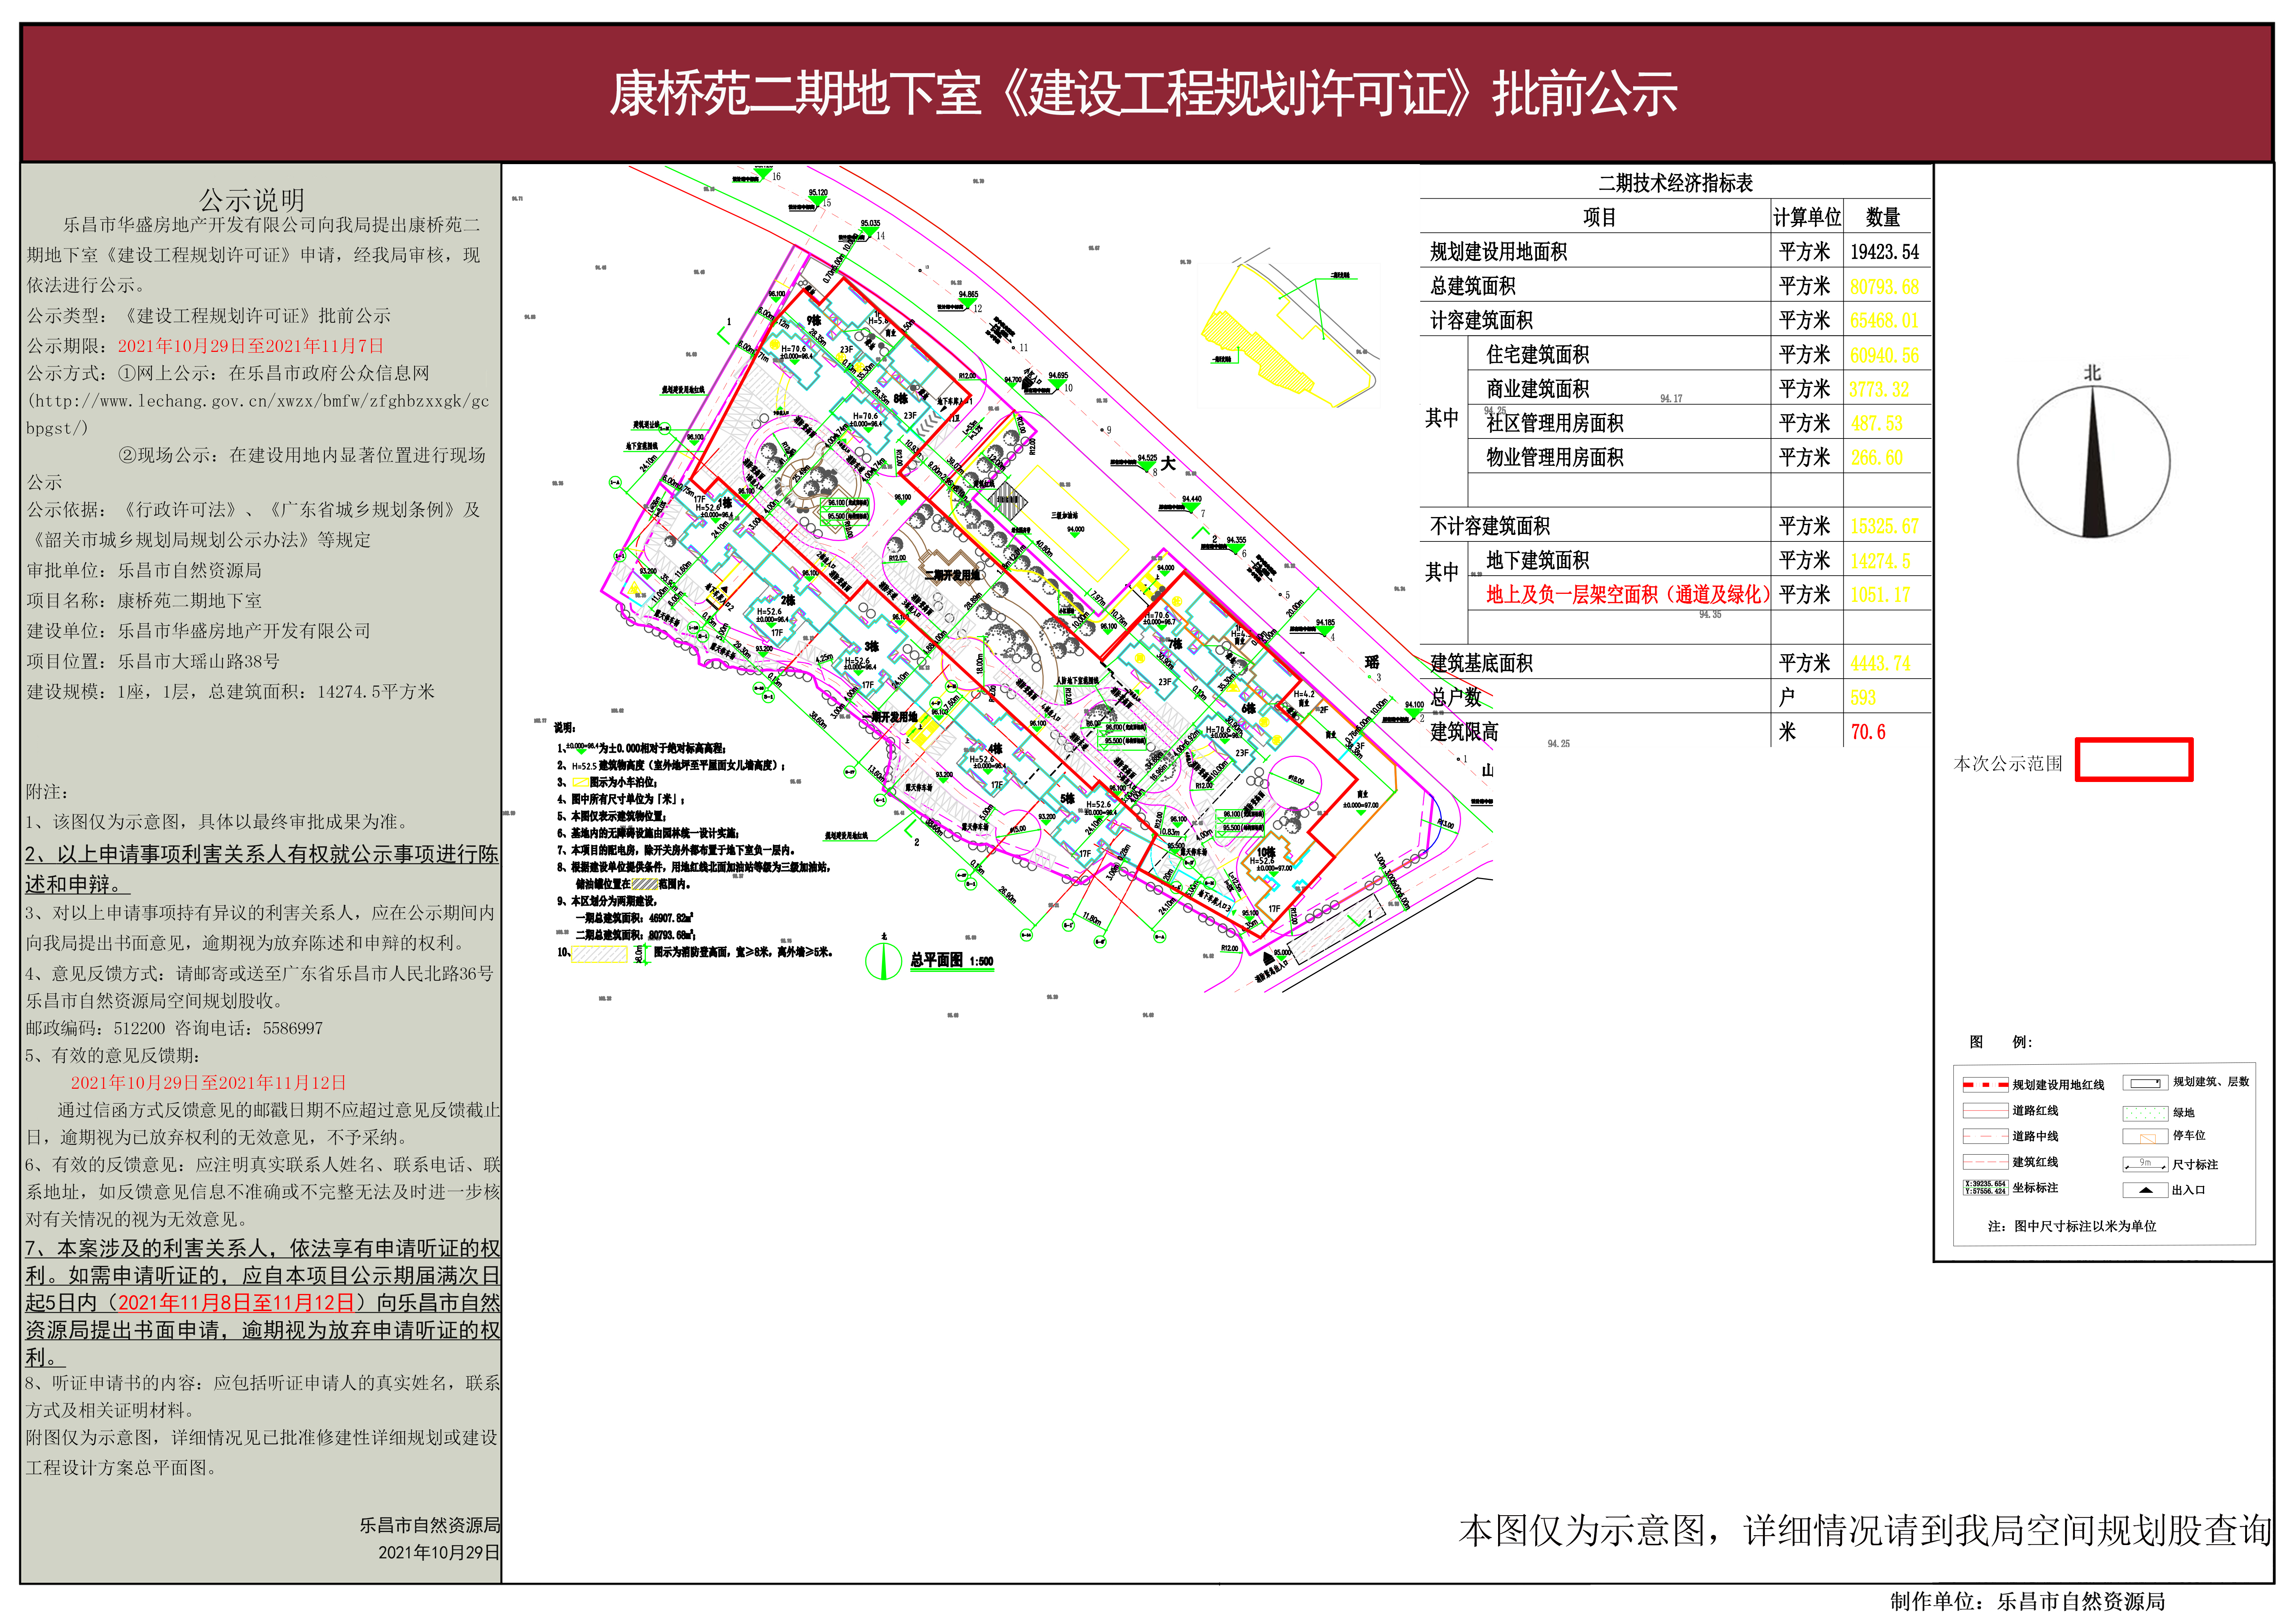Image resolution: width=2295 pixels, height=1624 pixels.
Task: Click the red feedback period 10月29日至11月12日
Action: point(208,1082)
